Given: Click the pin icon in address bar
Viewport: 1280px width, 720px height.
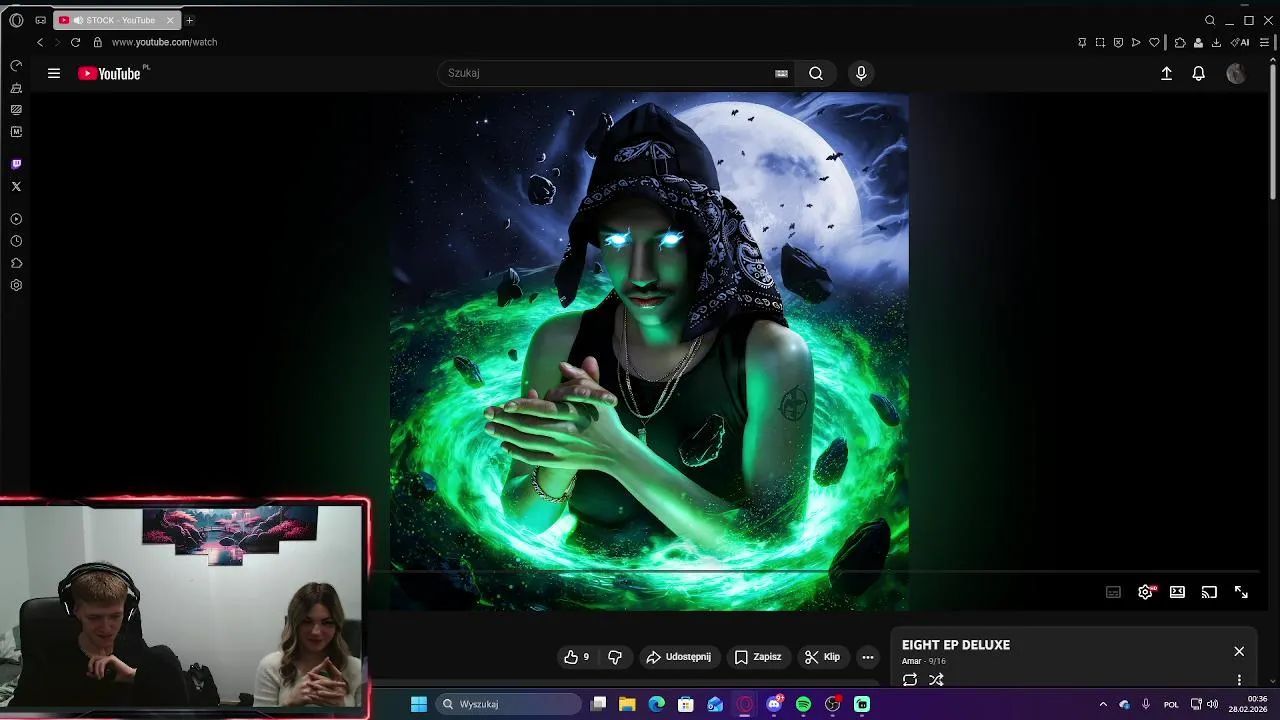Looking at the screenshot, I should 1082,42.
